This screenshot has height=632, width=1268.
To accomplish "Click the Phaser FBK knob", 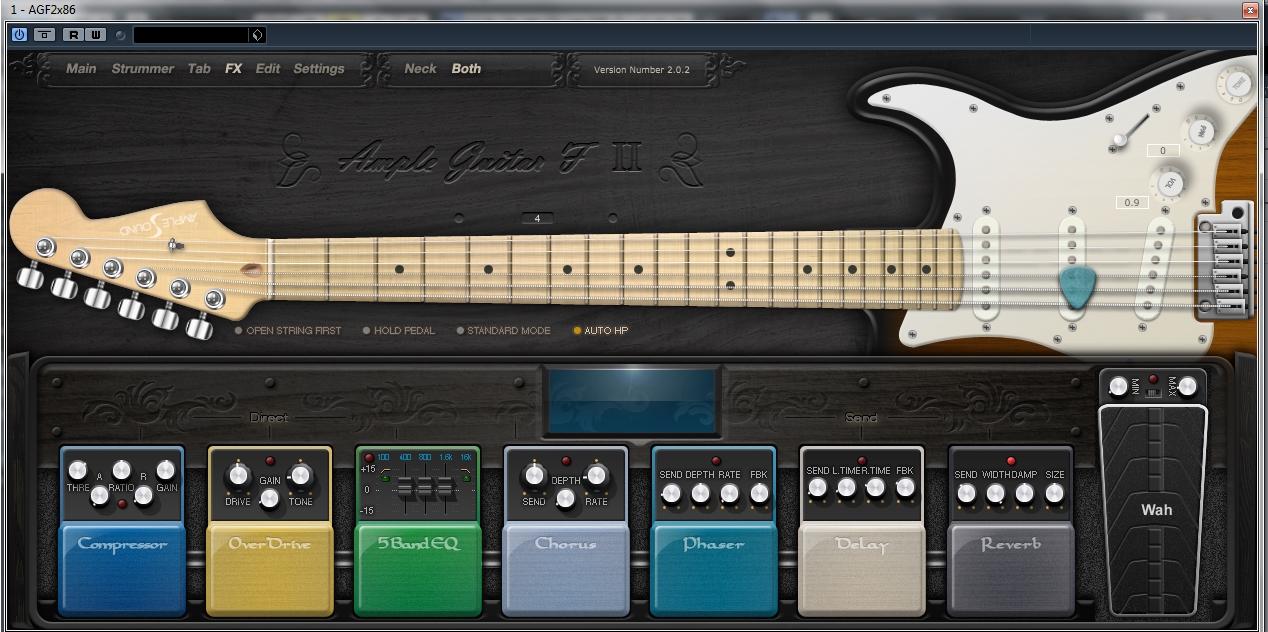I will pyautogui.click(x=759, y=492).
